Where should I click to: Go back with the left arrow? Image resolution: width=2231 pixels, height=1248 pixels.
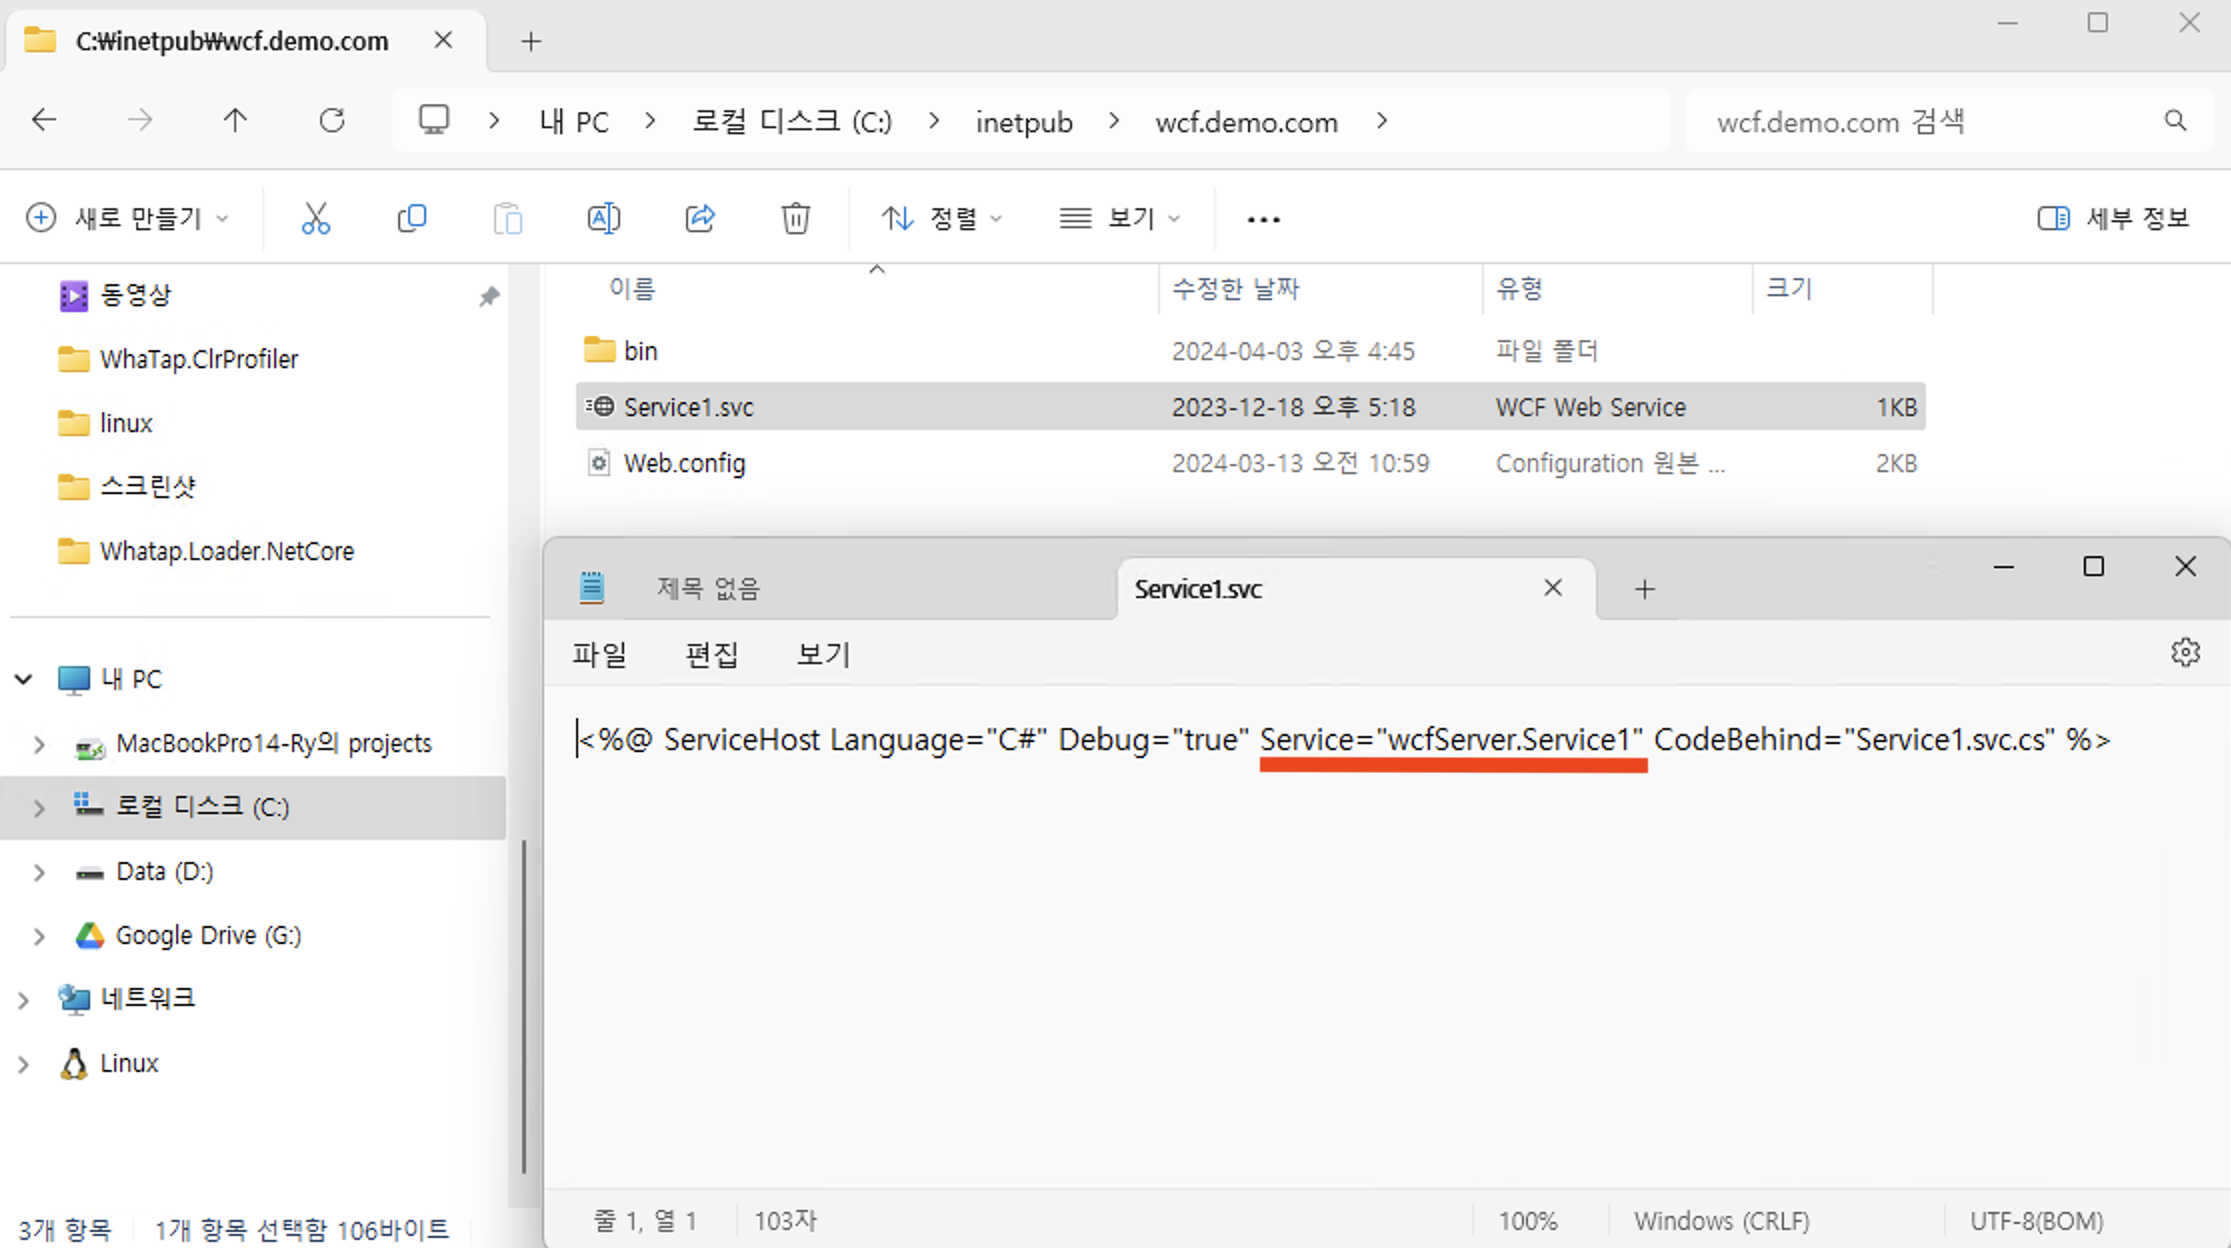[x=44, y=121]
